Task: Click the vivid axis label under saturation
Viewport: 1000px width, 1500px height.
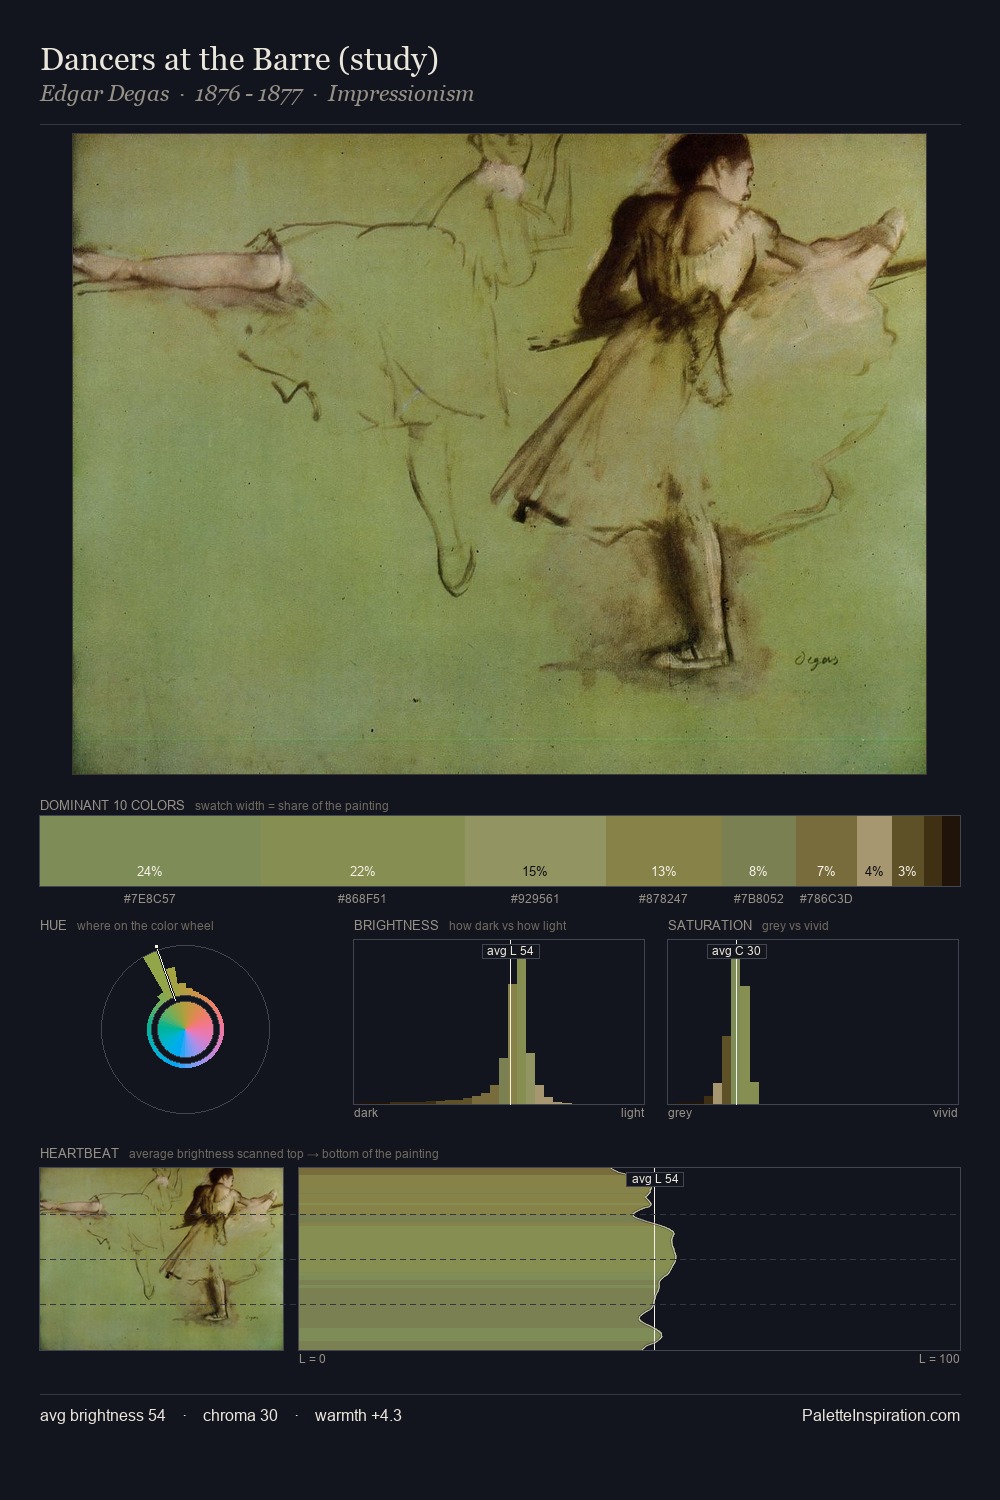Action: (945, 1113)
